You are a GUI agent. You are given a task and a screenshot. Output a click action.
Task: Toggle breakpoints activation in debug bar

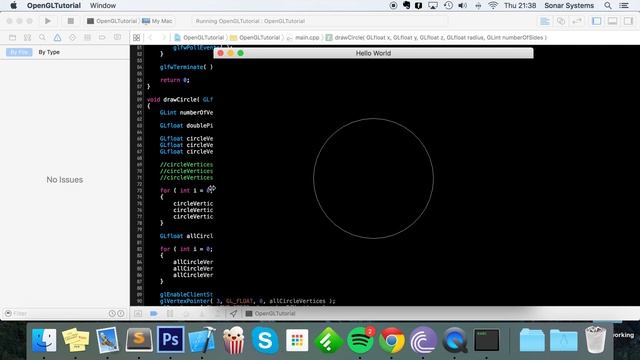pyautogui.click(x=154, y=313)
